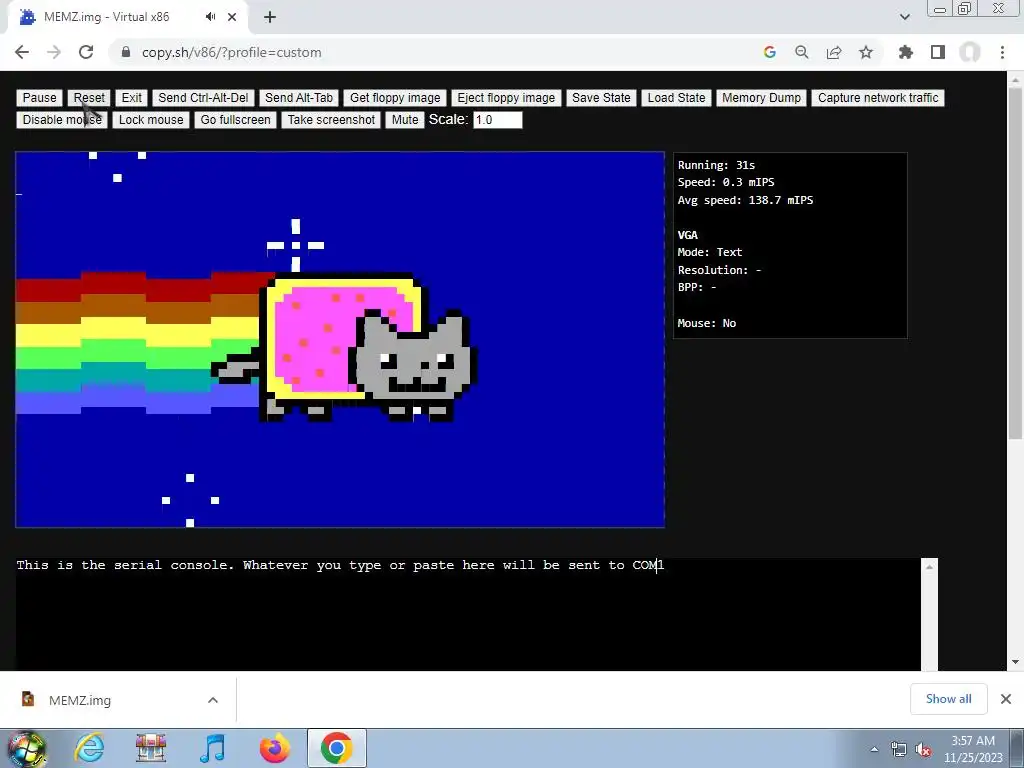This screenshot has width=1024, height=768.
Task: Open the Extensions puzzle icon
Action: click(x=906, y=52)
